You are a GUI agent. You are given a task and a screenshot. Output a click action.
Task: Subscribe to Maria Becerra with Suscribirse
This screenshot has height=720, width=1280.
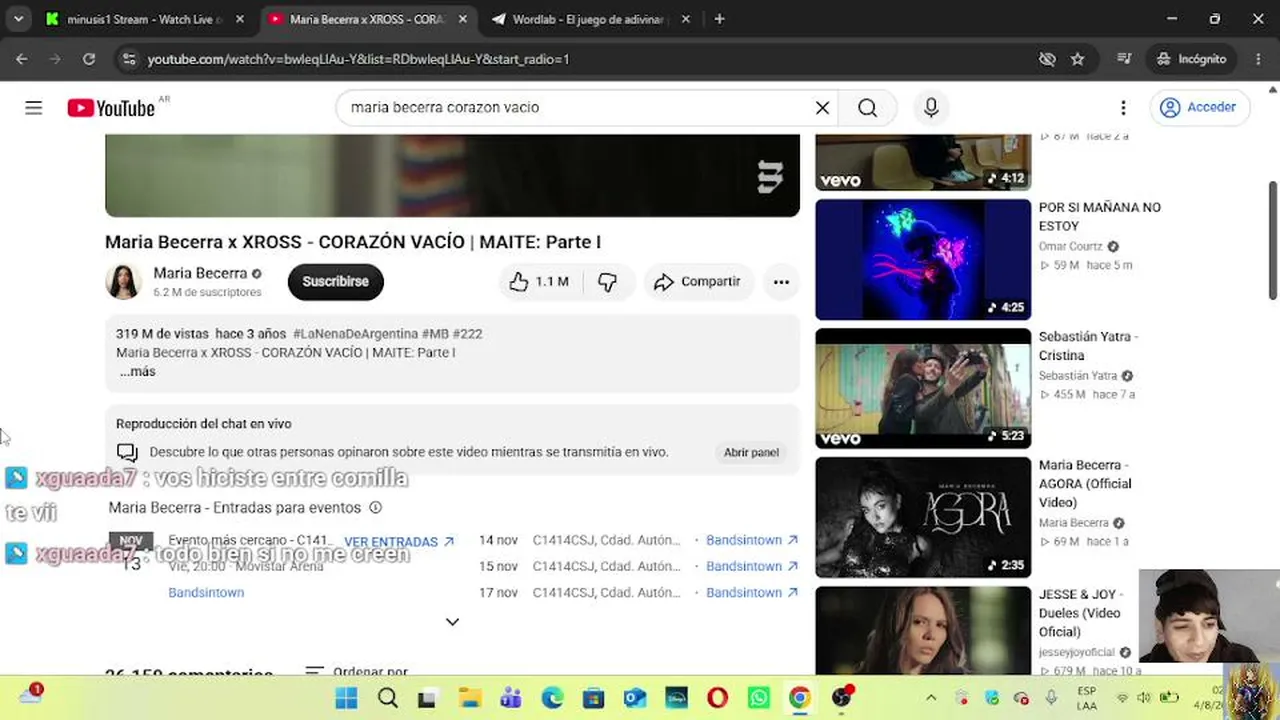coord(336,282)
